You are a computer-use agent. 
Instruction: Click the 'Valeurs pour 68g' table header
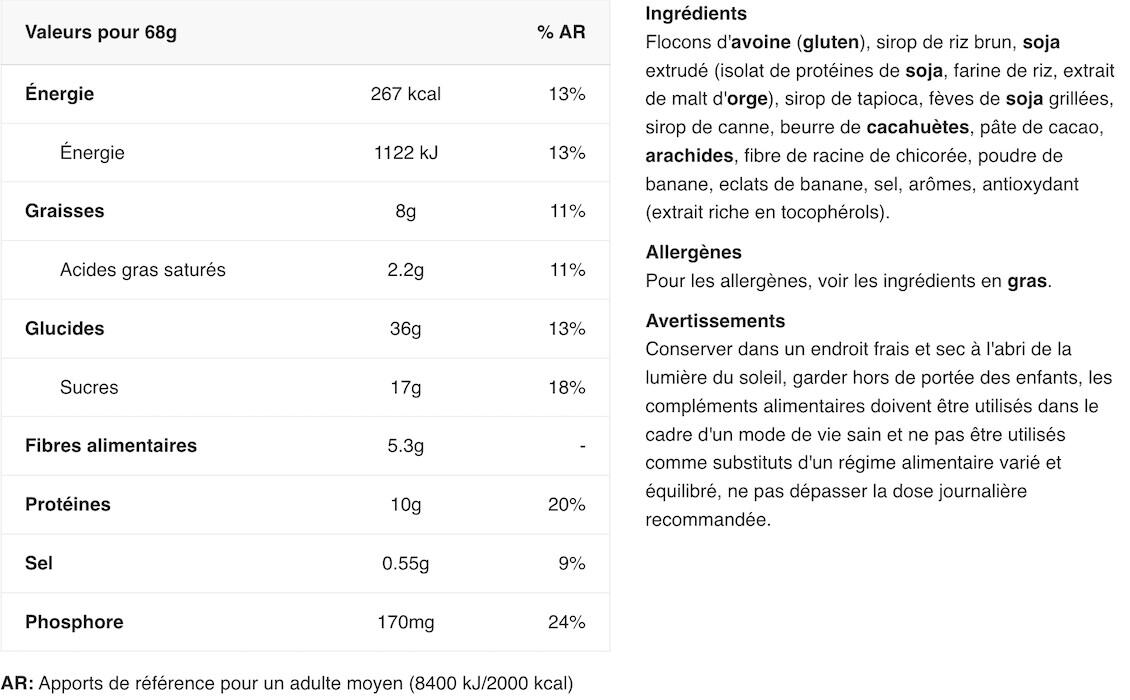pos(100,32)
